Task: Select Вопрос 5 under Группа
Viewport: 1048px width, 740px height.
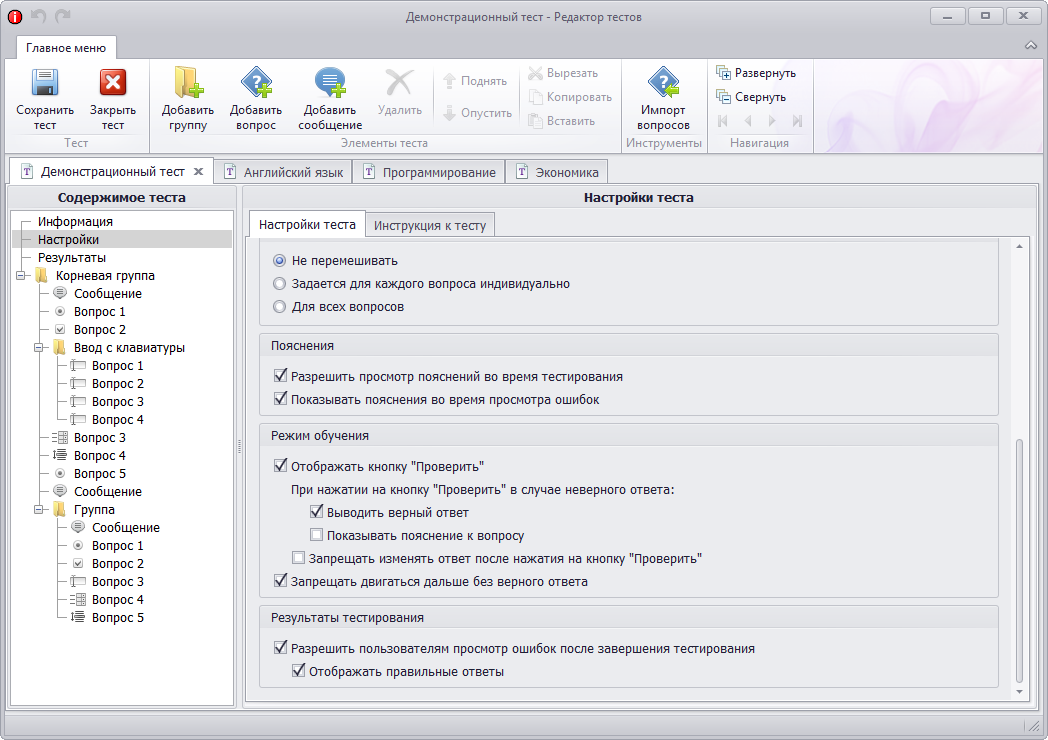Action: pos(118,618)
